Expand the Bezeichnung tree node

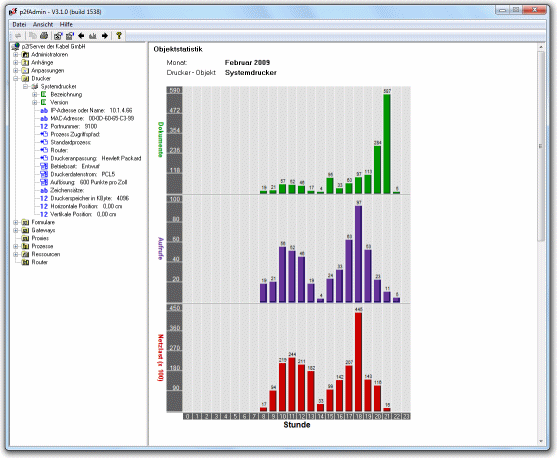click(34, 95)
